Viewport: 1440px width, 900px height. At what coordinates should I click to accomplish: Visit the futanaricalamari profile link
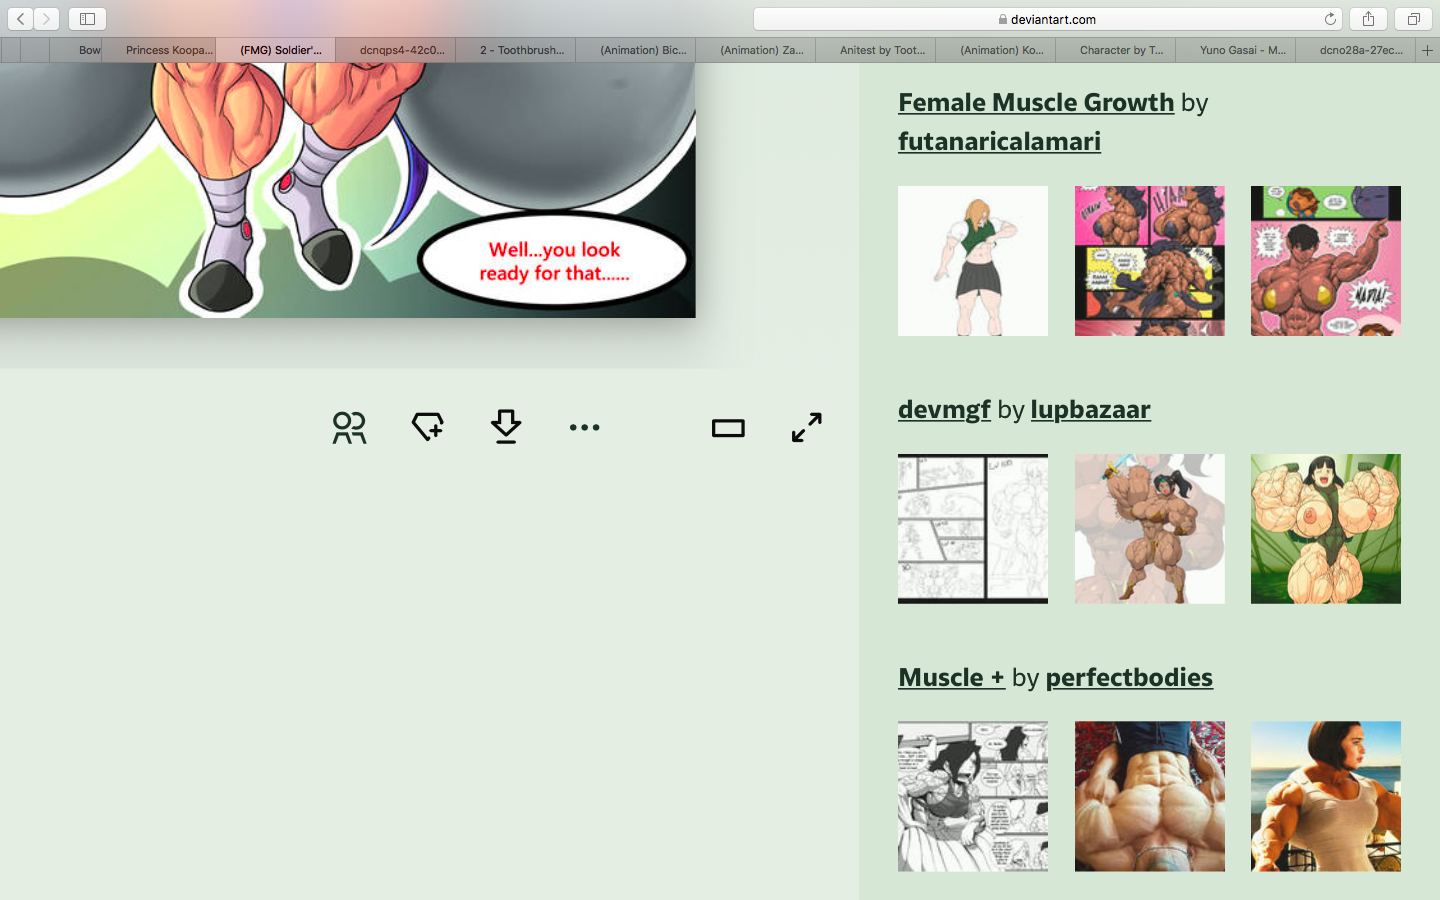click(999, 141)
